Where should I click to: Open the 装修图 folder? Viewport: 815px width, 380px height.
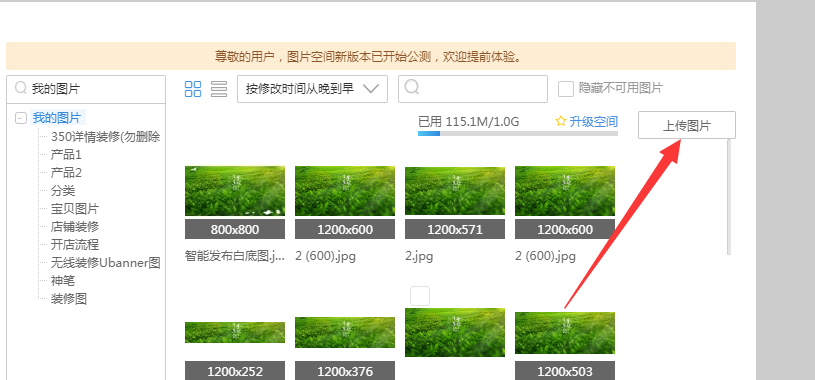[69, 299]
